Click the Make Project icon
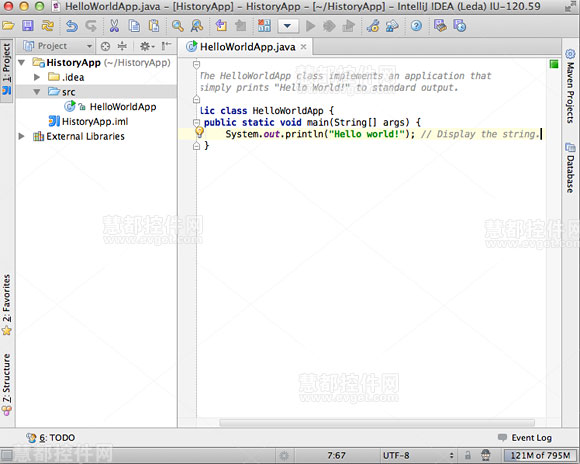Image resolution: width=580 pixels, height=464 pixels. point(264,26)
